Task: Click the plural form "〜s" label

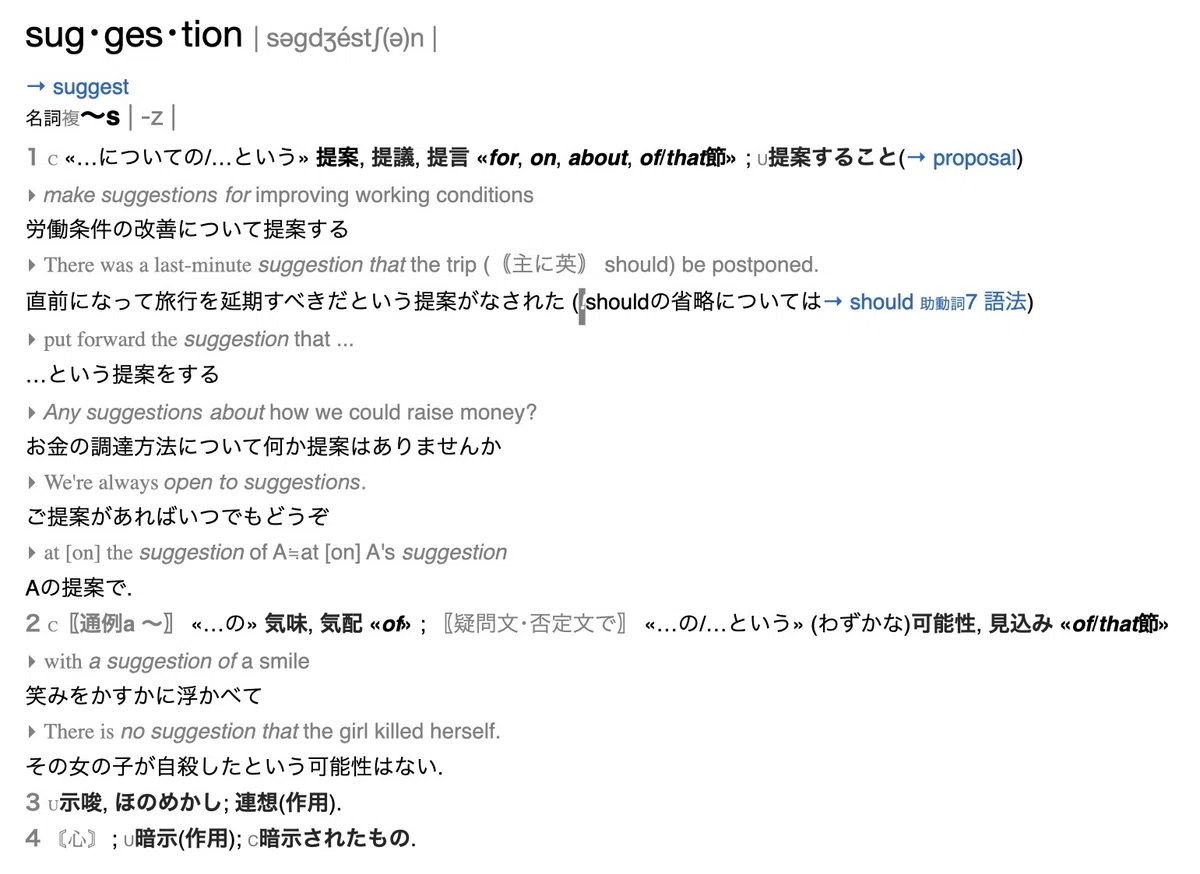Action: coord(100,117)
